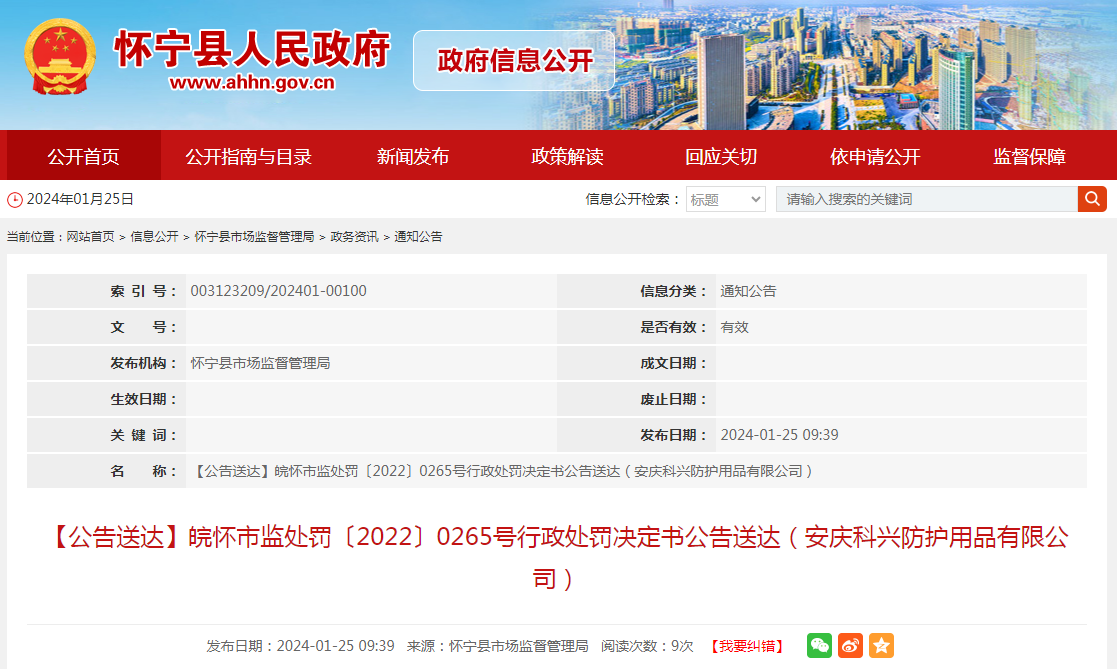The height and width of the screenshot is (669, 1117).
Task: Open the 标题 search type dropdown
Action: click(x=726, y=199)
